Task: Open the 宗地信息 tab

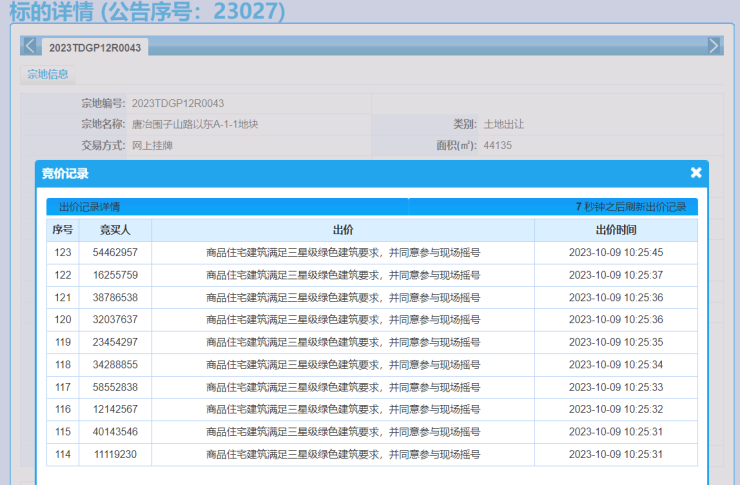Action: [47, 74]
